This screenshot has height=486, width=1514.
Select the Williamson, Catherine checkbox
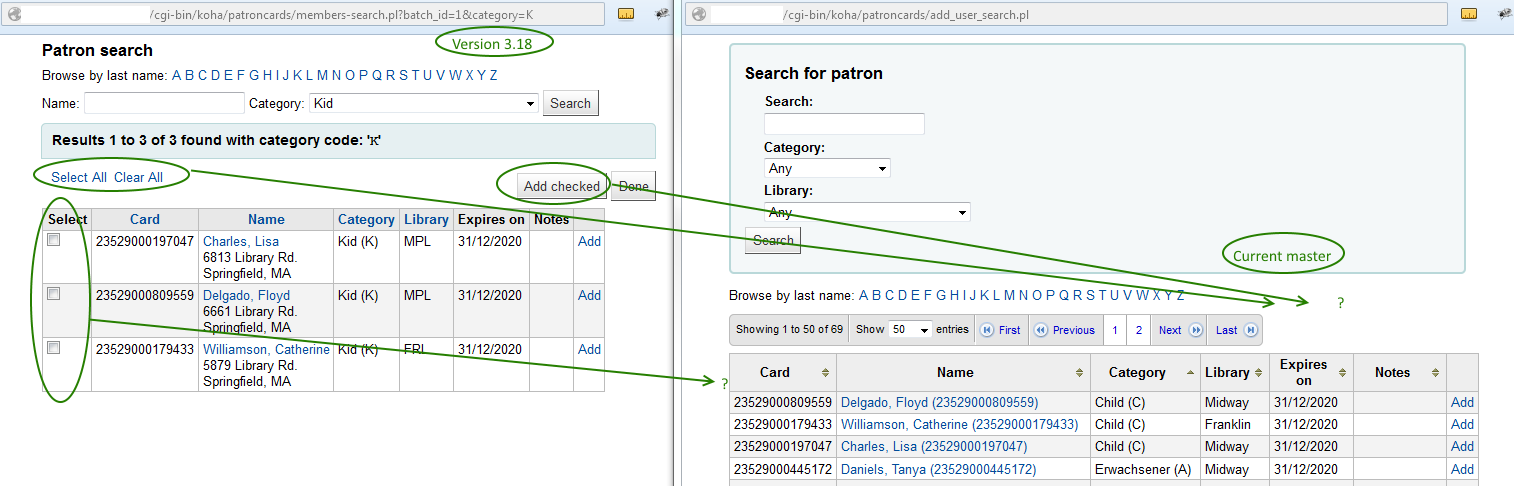(x=54, y=348)
